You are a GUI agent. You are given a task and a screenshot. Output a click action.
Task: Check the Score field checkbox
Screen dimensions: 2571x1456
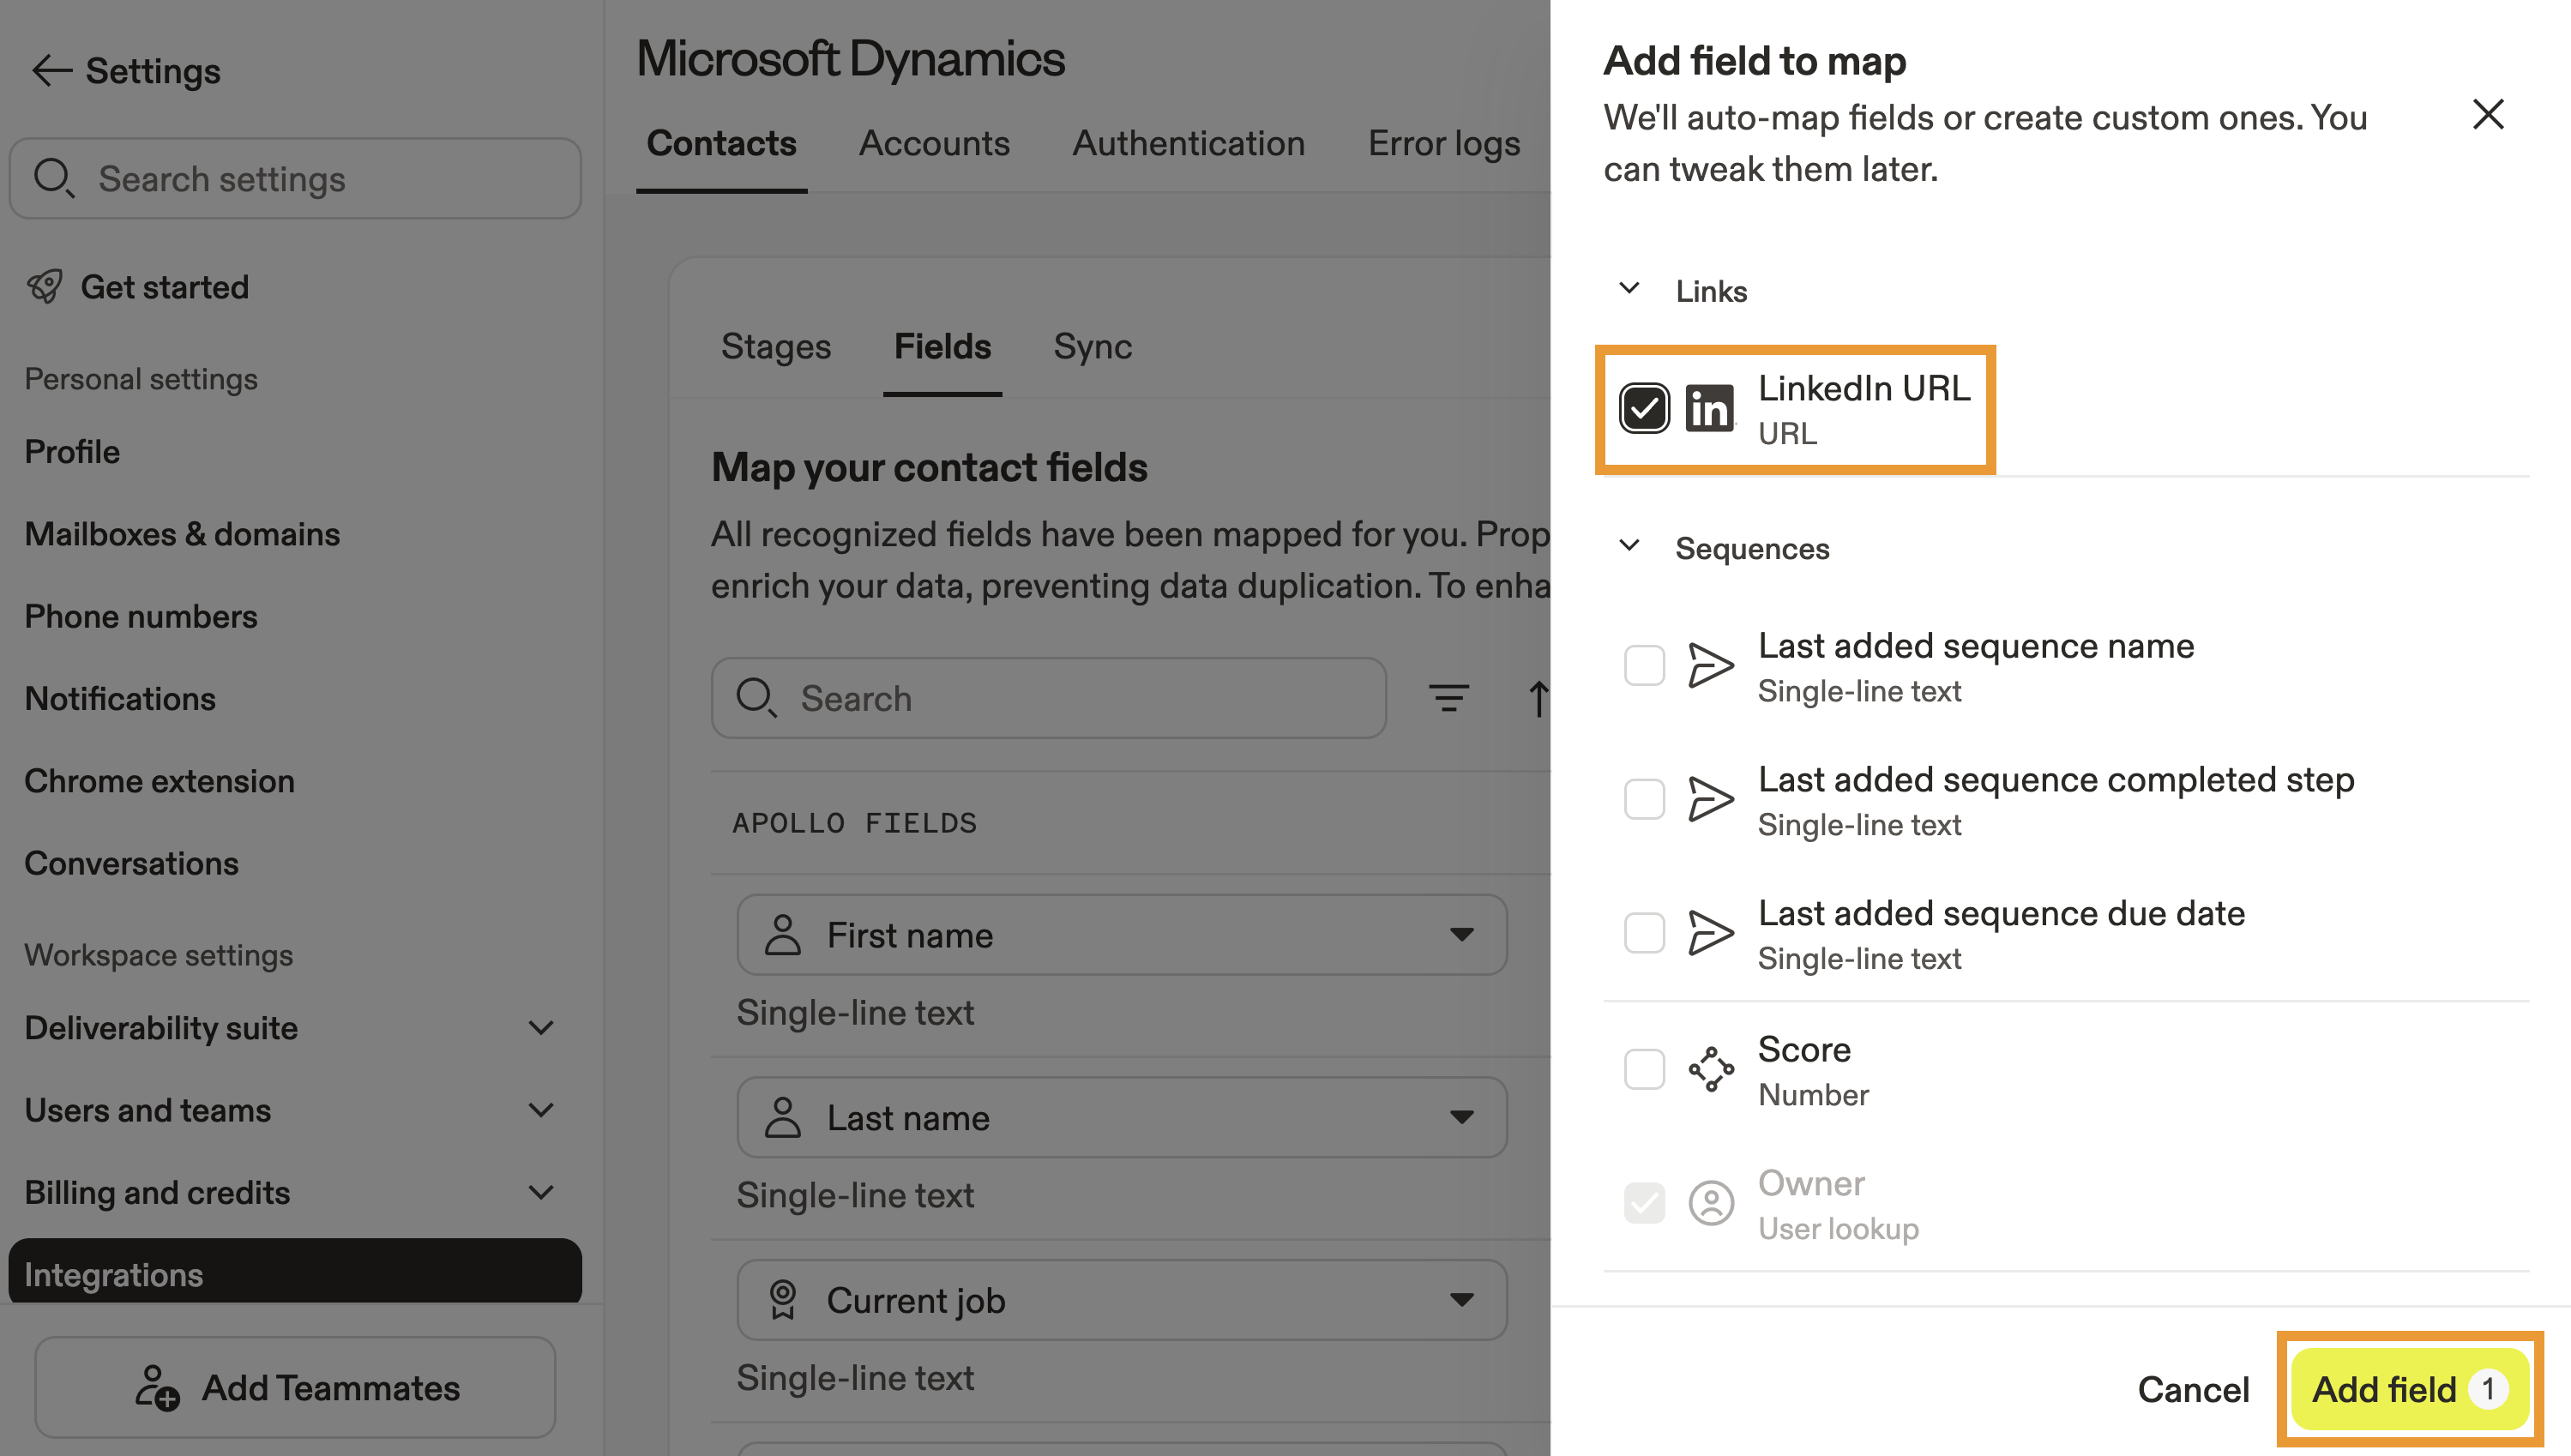coord(1644,1069)
